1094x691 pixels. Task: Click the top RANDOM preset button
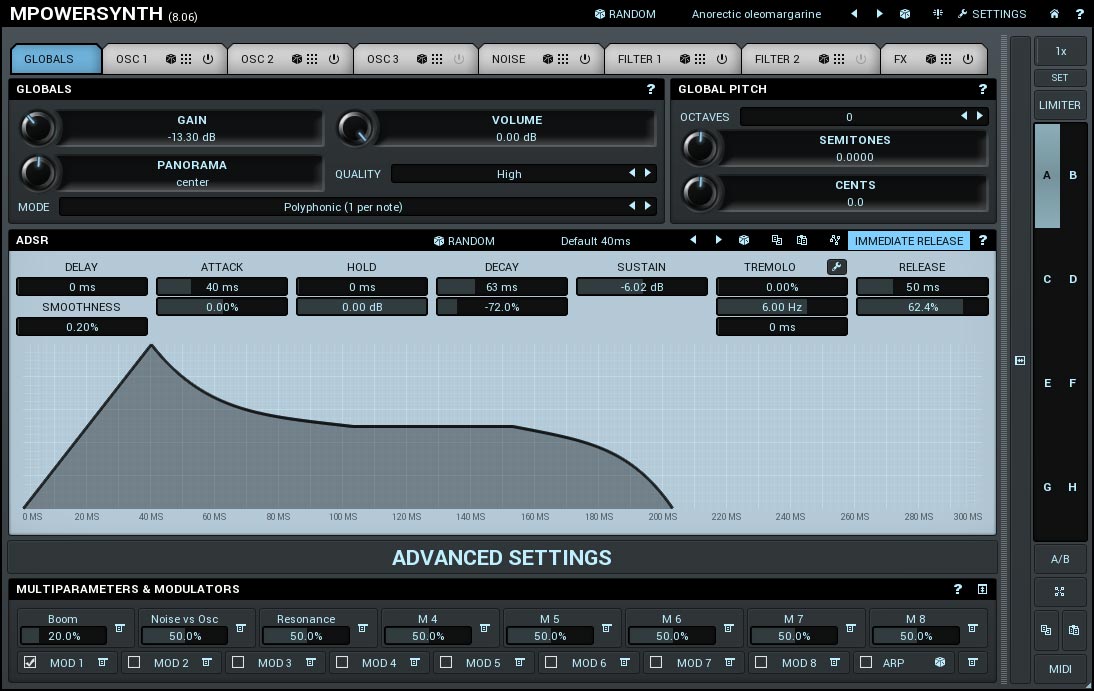pos(625,14)
